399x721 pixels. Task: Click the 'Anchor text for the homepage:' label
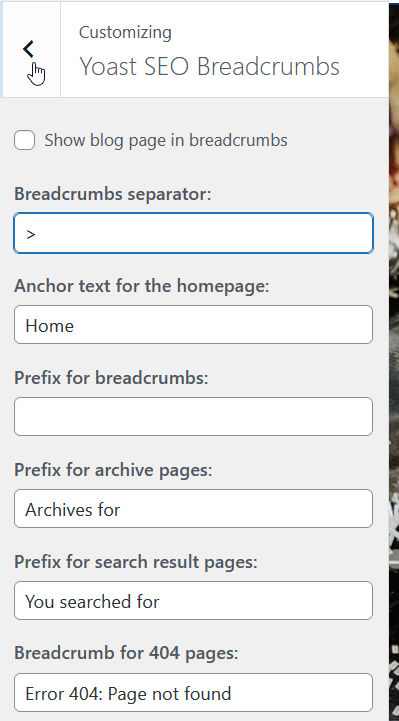pos(142,286)
